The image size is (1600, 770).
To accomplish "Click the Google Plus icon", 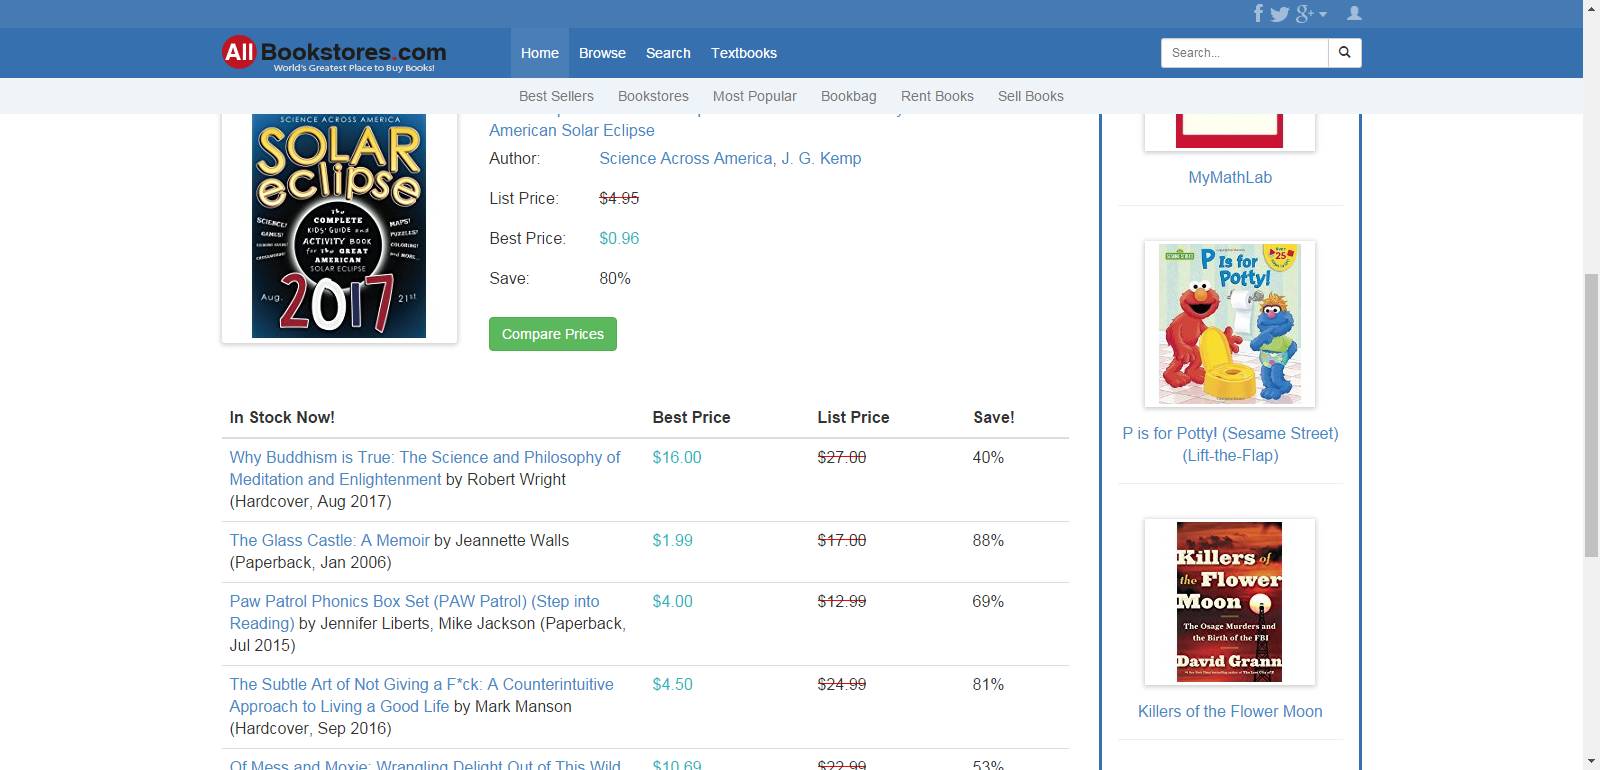I will click(x=1304, y=13).
